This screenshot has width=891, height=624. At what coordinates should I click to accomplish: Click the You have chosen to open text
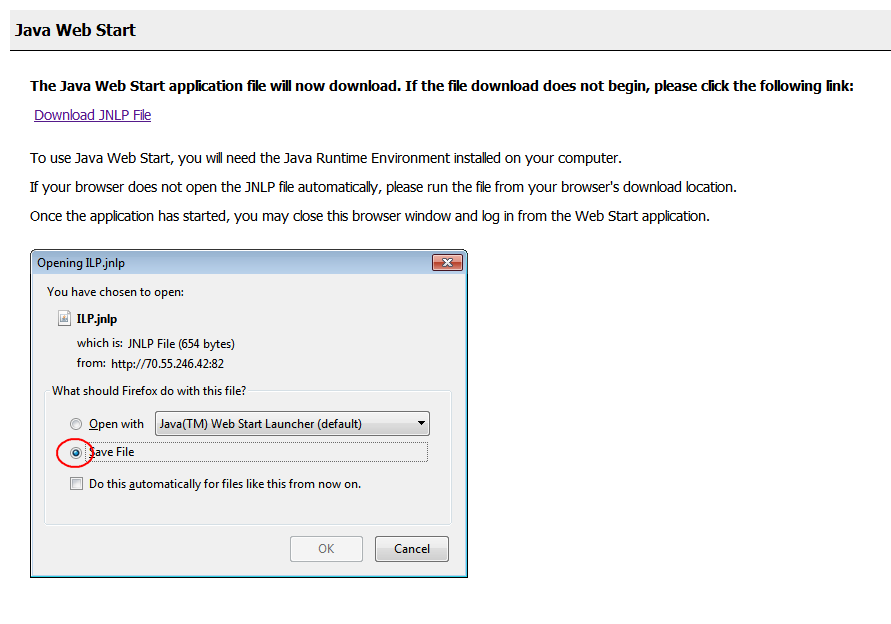pos(115,292)
